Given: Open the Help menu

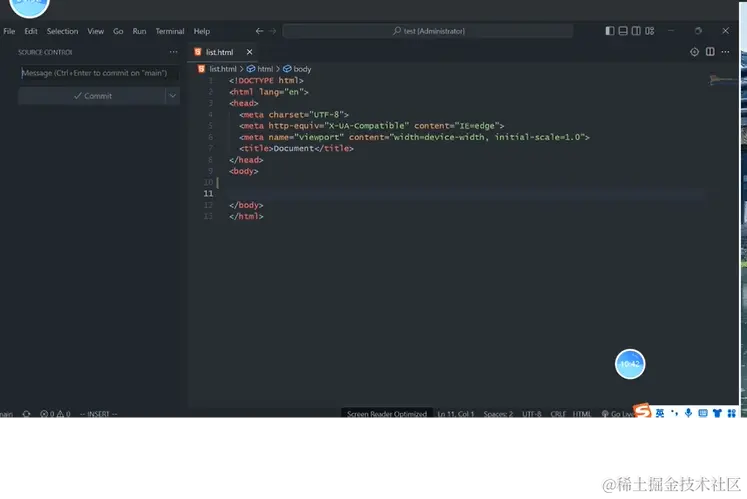Looking at the screenshot, I should tap(202, 31).
